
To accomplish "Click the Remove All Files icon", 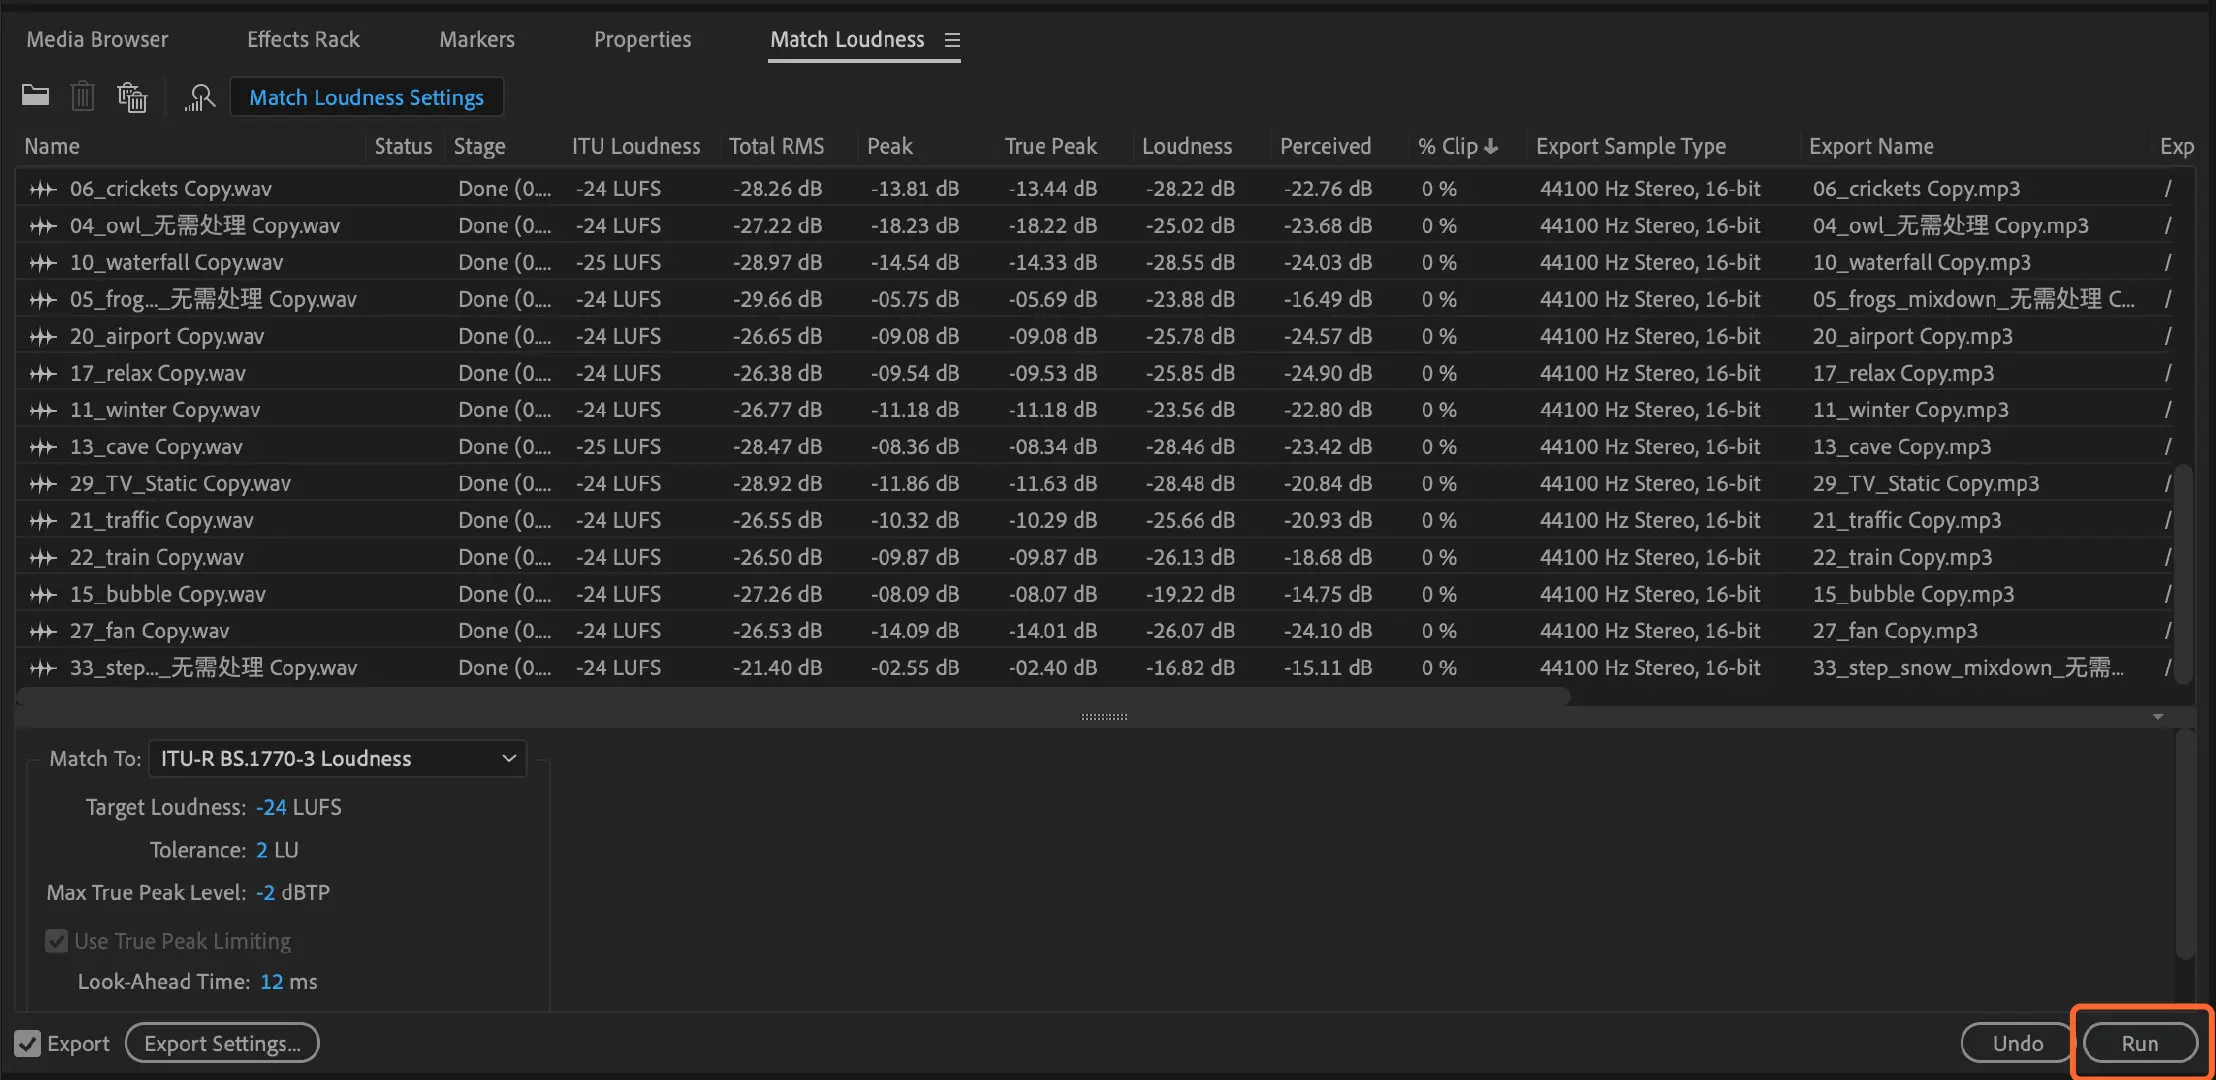I will point(132,97).
